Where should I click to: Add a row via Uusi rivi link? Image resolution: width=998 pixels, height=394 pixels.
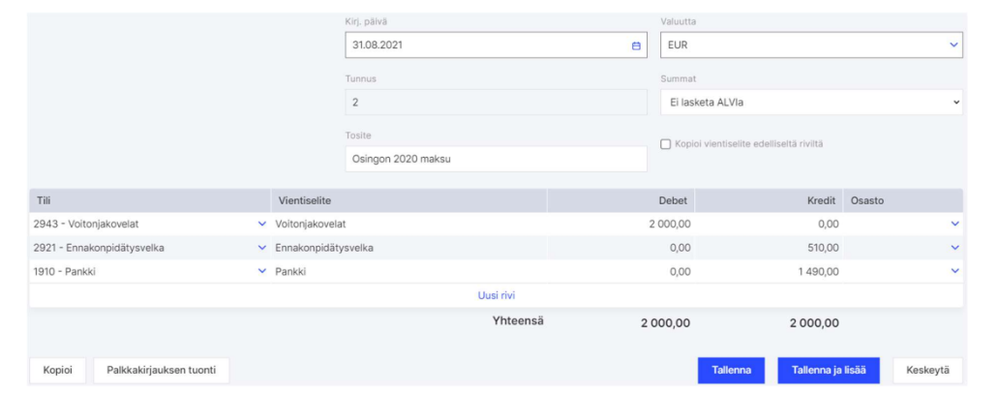496,295
